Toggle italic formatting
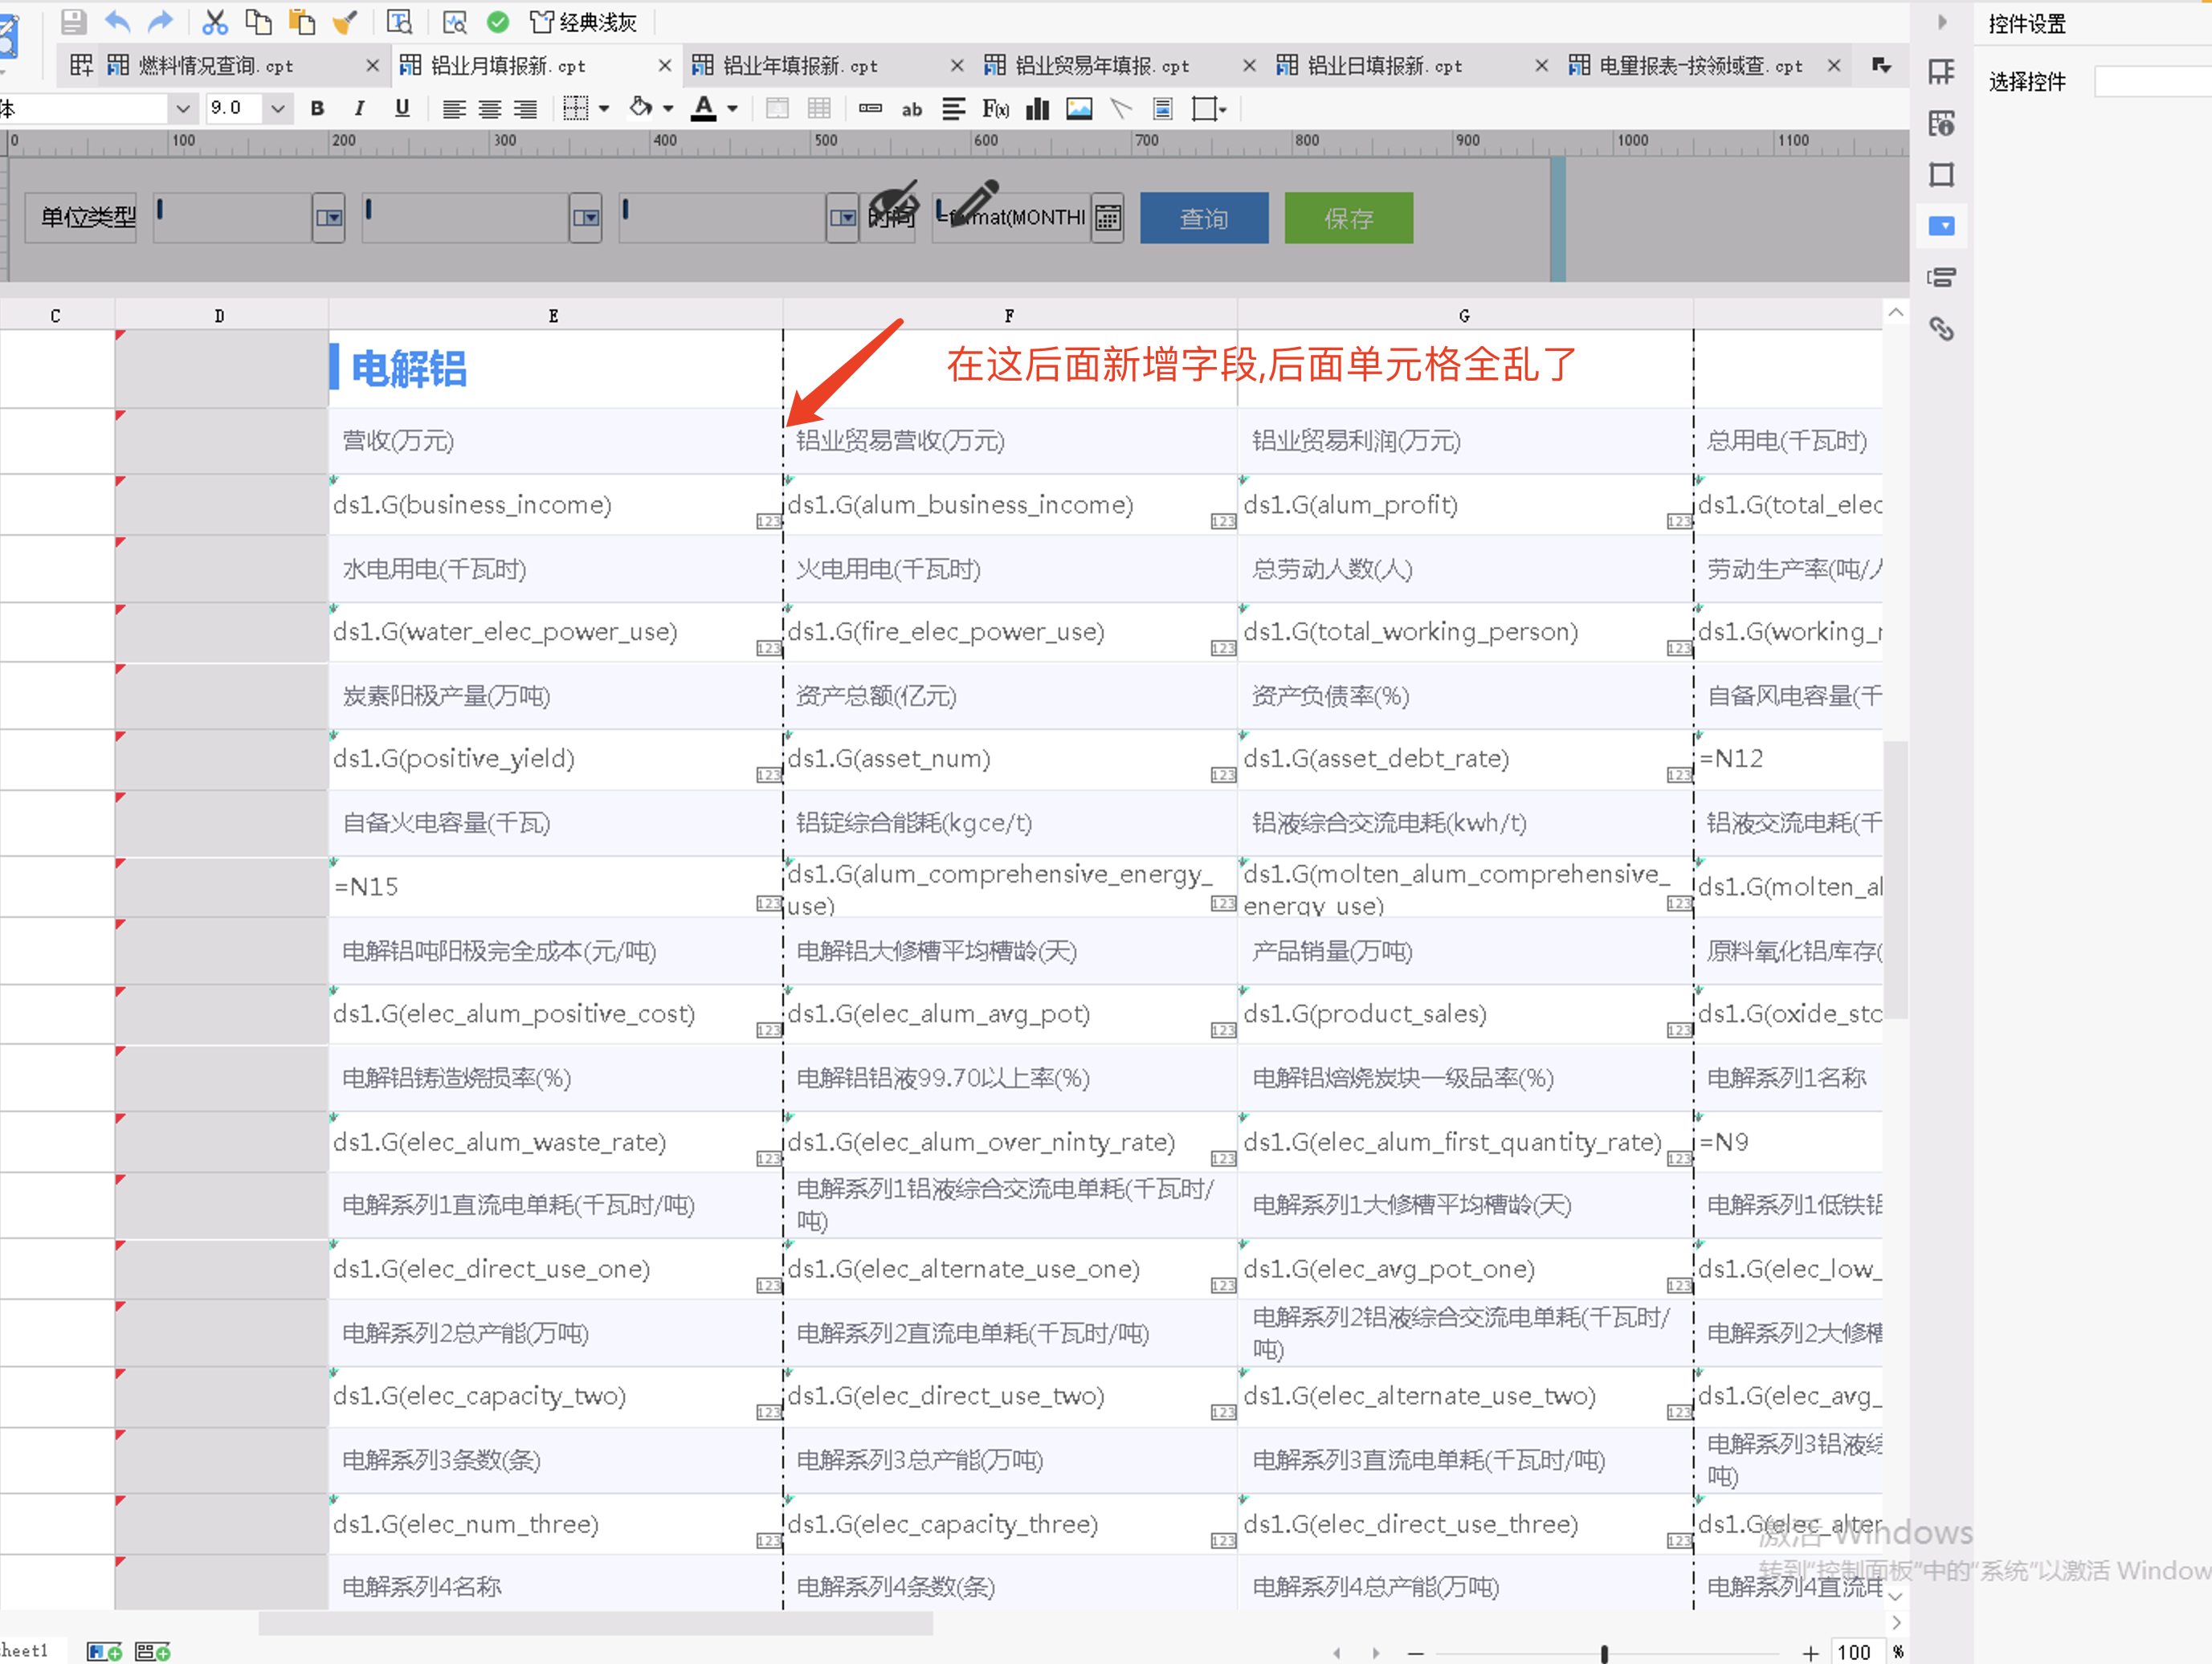The height and width of the screenshot is (1664, 2212). pos(359,108)
